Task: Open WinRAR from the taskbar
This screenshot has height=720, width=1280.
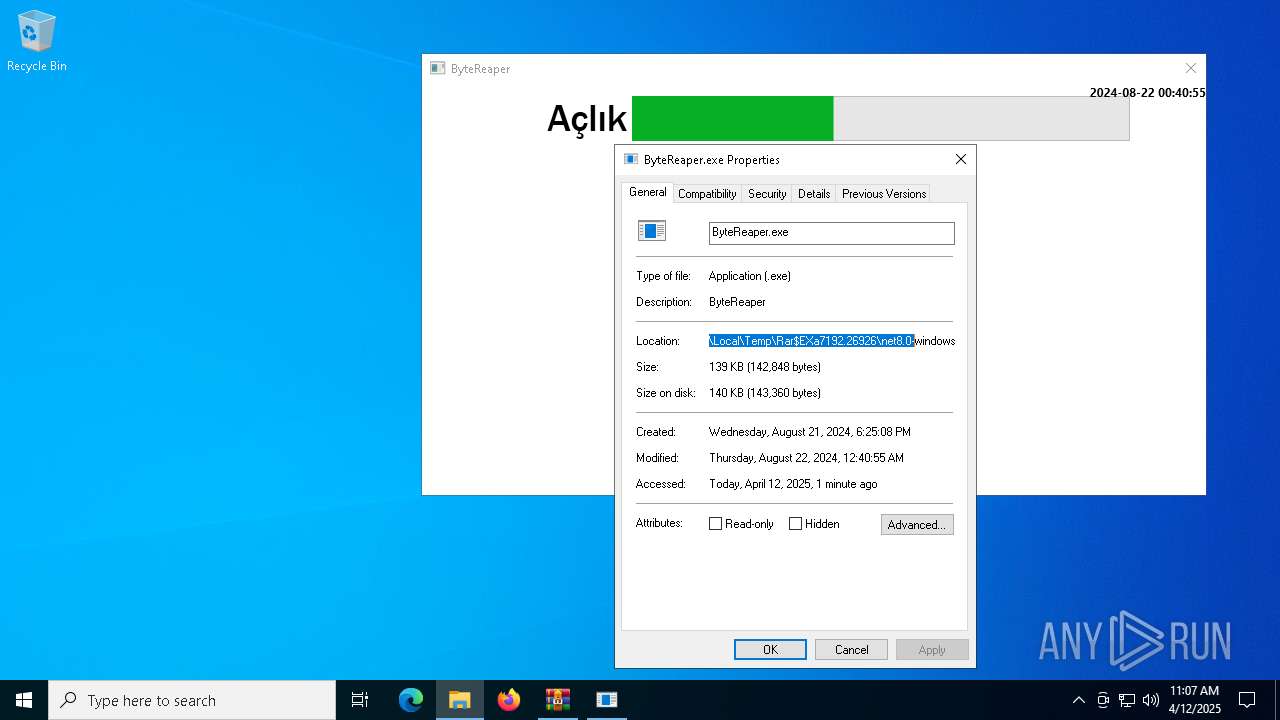Action: (558, 700)
